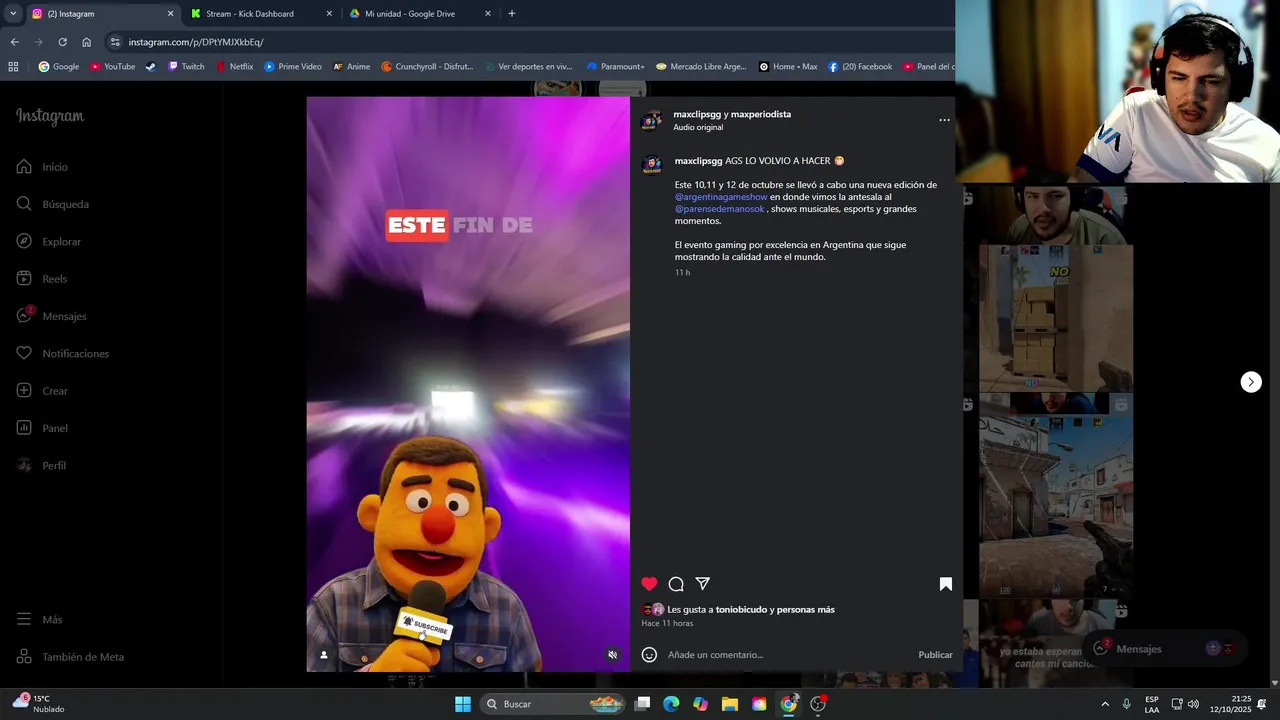Screen dimensions: 1280x720
Task: Open the Crunchyroll bookmark
Action: point(427,67)
